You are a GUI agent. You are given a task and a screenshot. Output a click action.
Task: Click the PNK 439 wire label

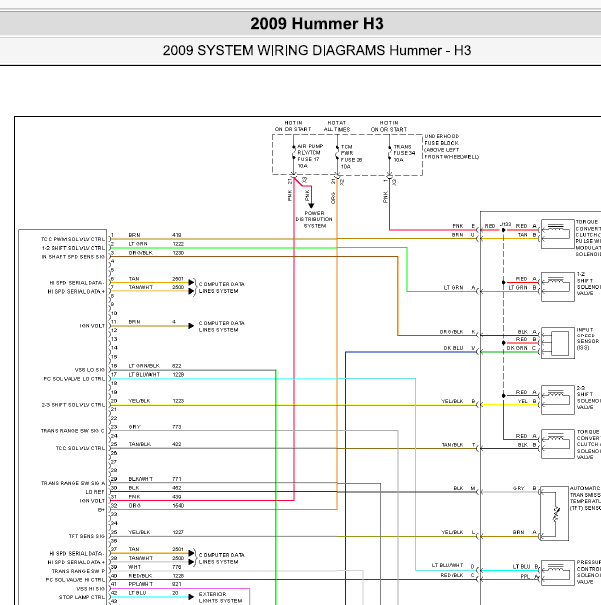tap(155, 497)
